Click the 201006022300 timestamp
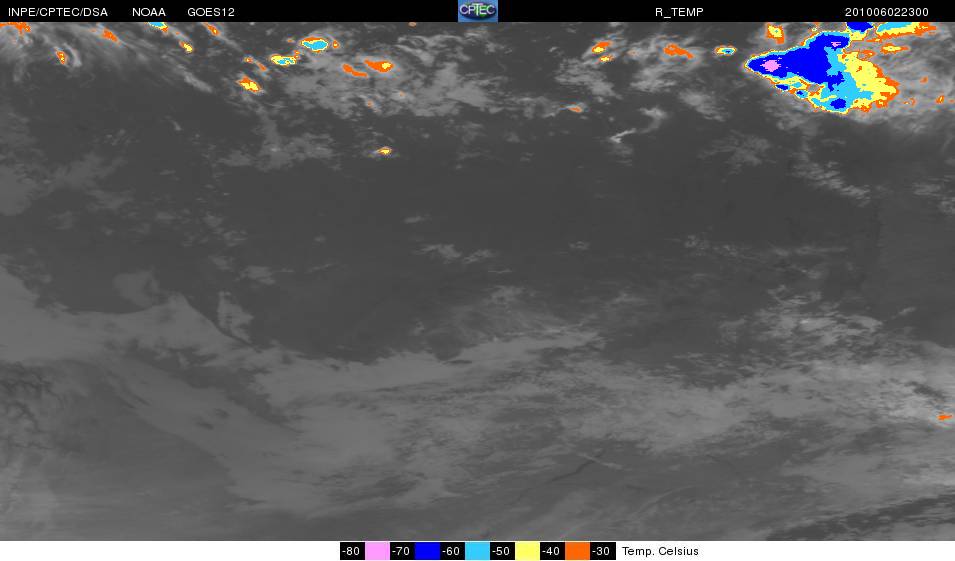This screenshot has height=561, width=955. click(887, 12)
